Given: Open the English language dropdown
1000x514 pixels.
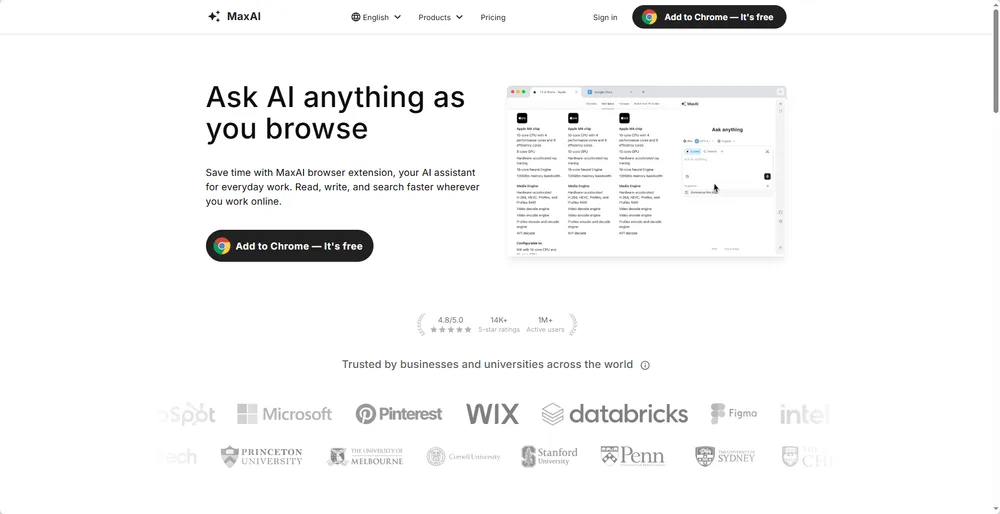Looking at the screenshot, I should pos(376,17).
